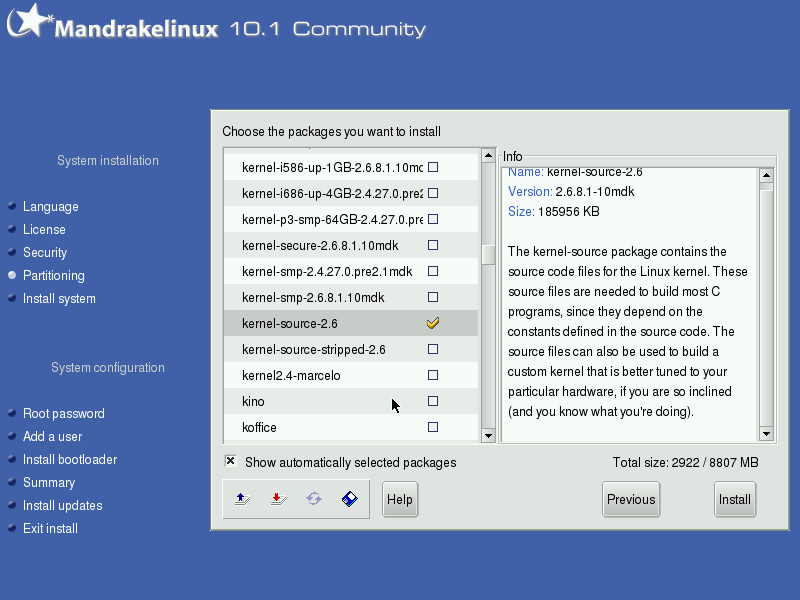Click the red down-arrow save selection icon
The width and height of the screenshot is (800, 600).
(278, 499)
